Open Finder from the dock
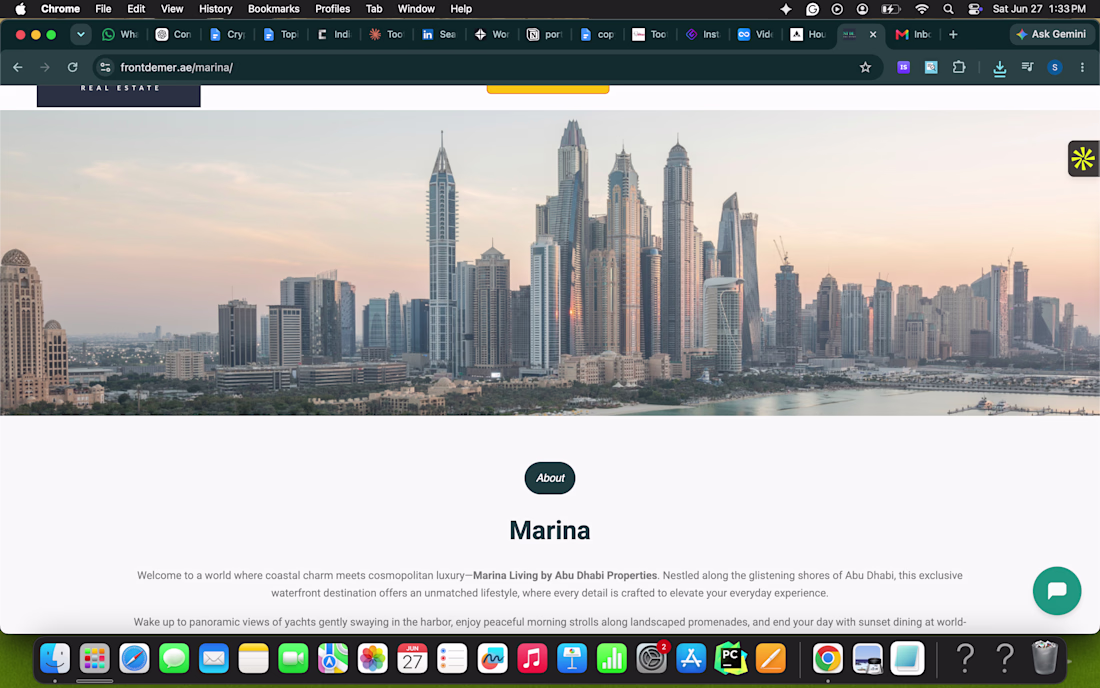This screenshot has height=688, width=1100. 55,659
